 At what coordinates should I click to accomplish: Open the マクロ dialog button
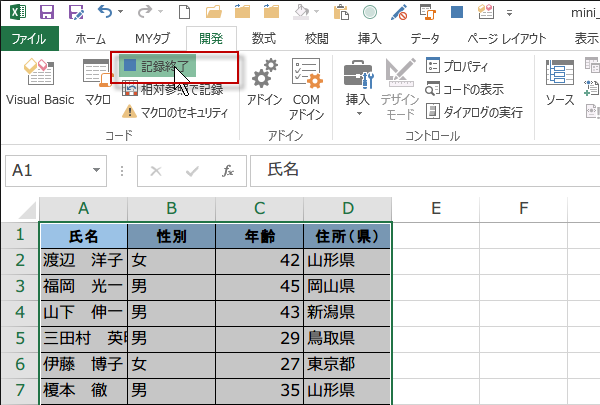pos(97,82)
